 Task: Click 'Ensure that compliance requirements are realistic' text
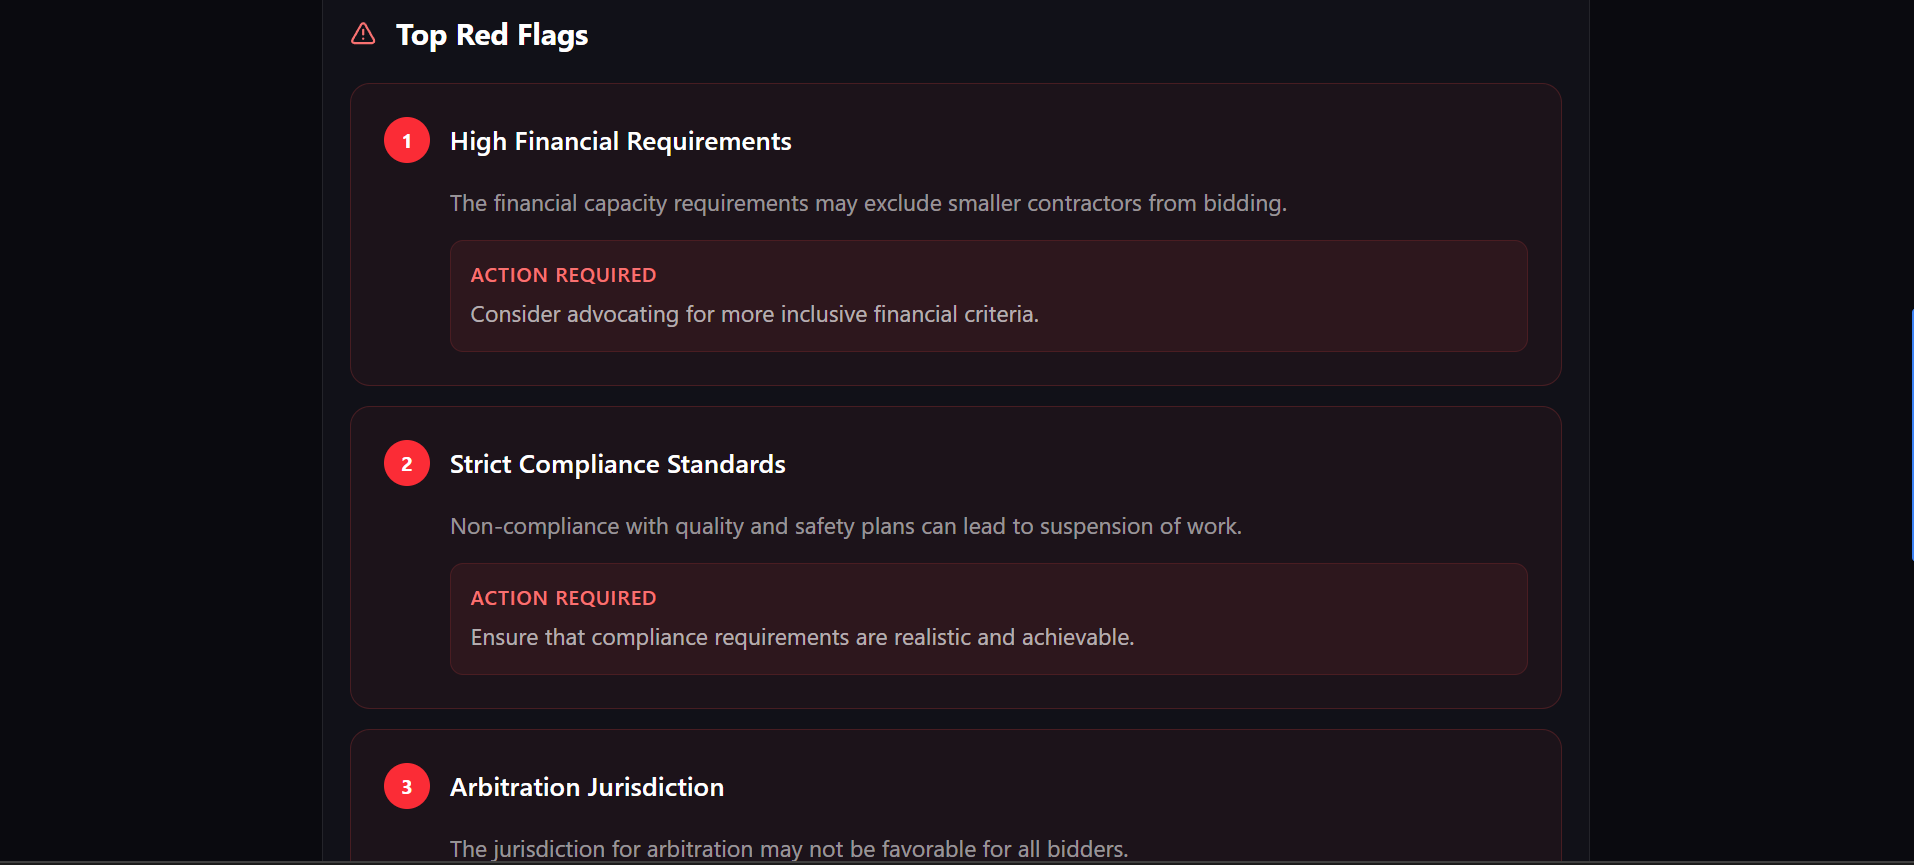[x=802, y=638]
